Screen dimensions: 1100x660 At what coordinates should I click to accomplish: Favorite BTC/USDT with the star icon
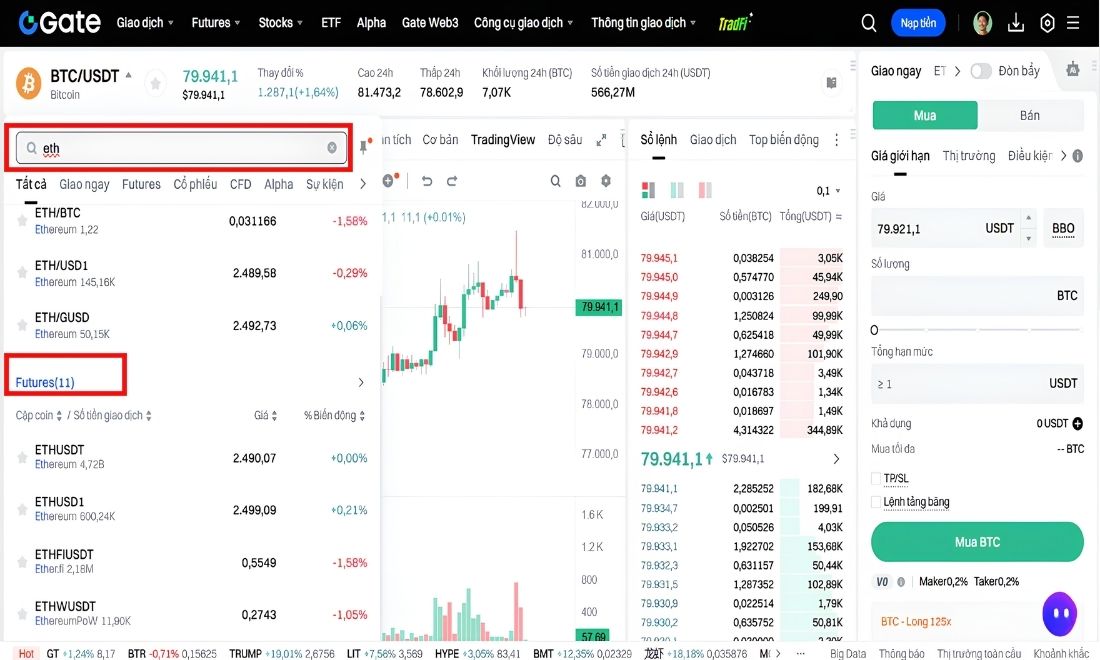pyautogui.click(x=155, y=84)
